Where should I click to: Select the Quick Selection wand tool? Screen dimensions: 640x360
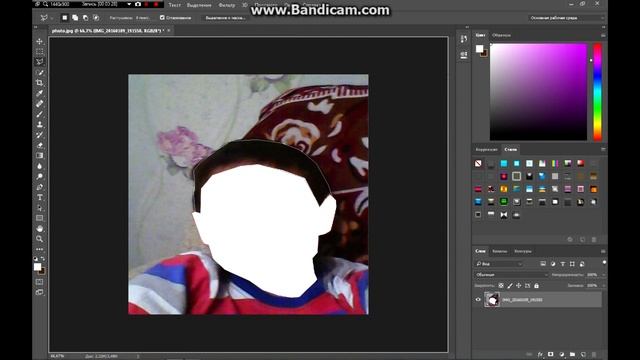click(x=40, y=72)
